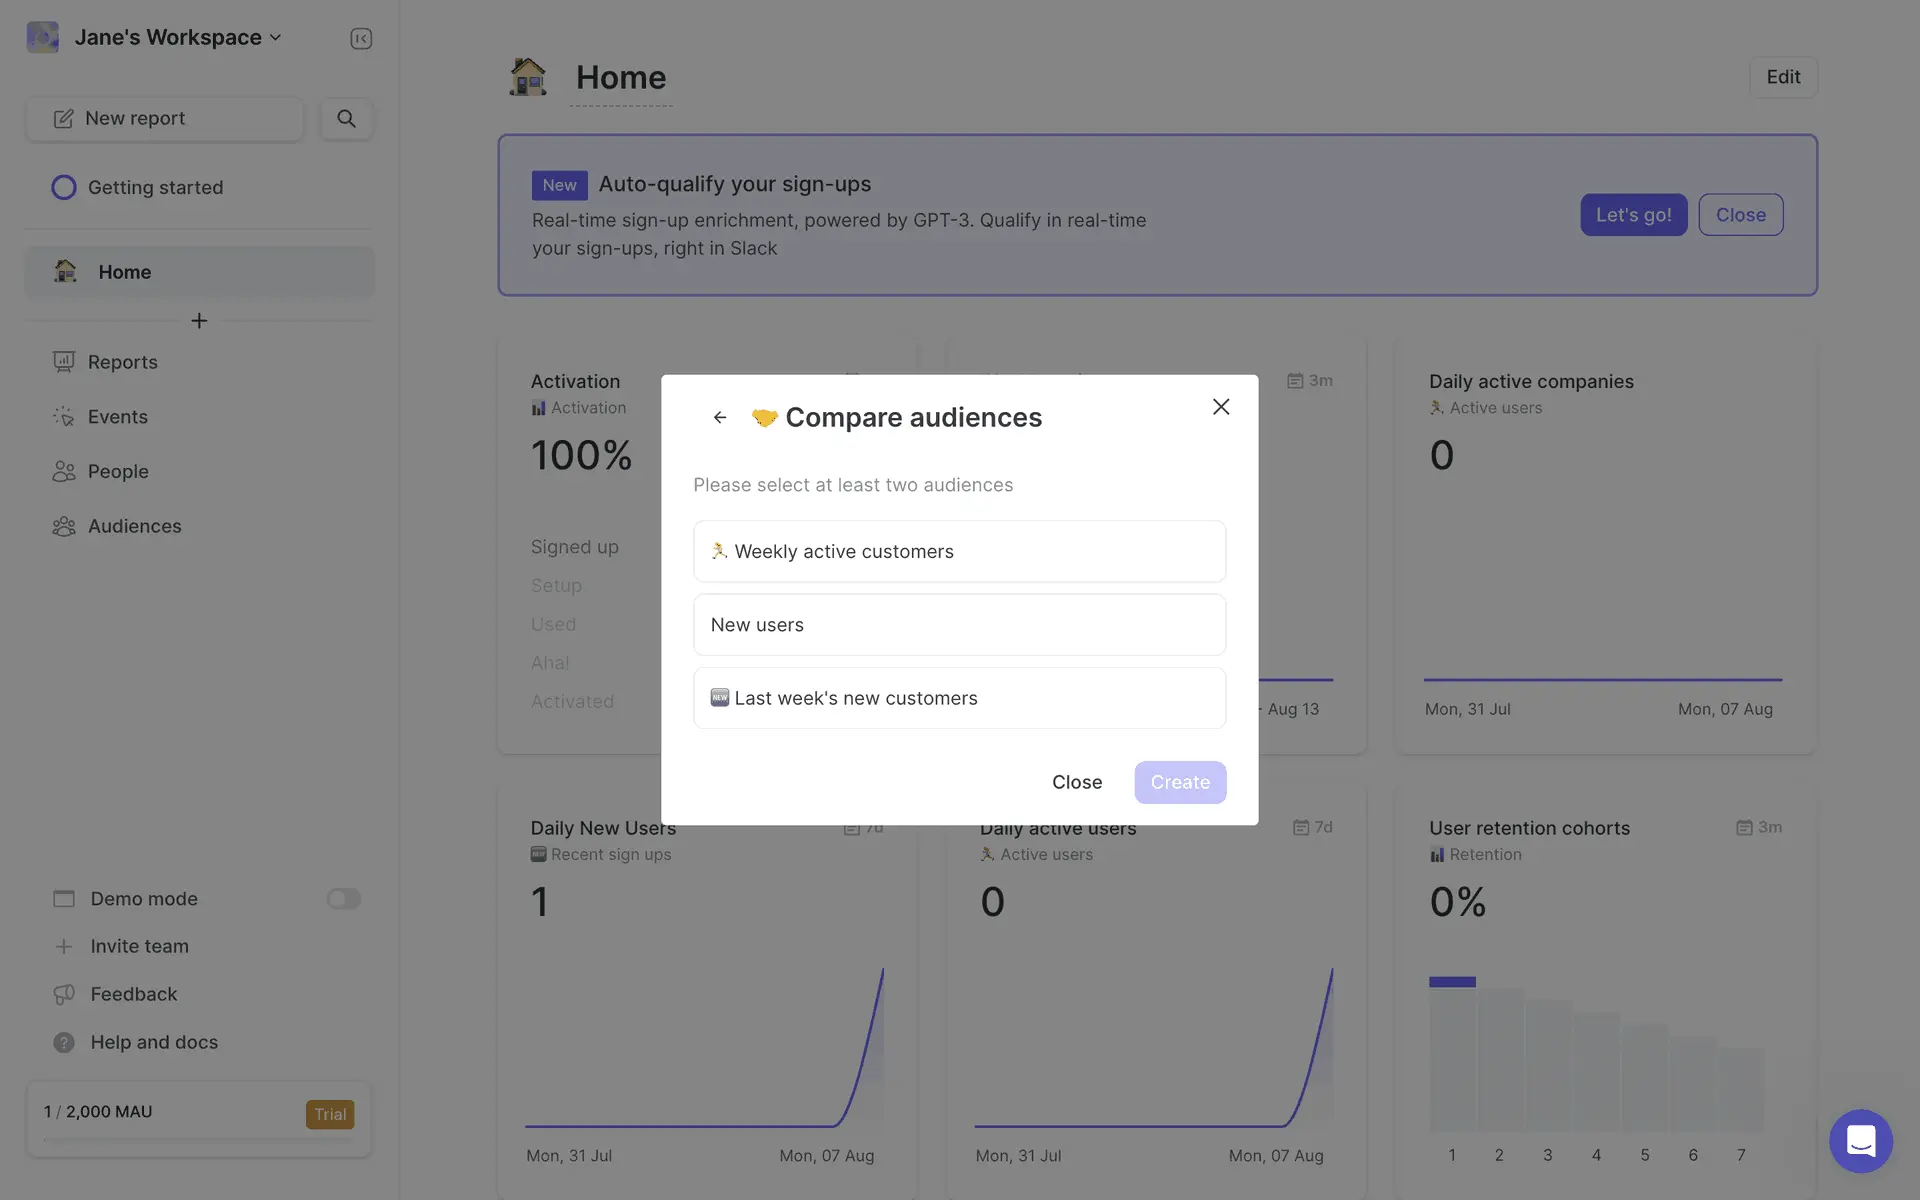The height and width of the screenshot is (1200, 1920).
Task: Open the chat support bubble
Action: pos(1860,1140)
